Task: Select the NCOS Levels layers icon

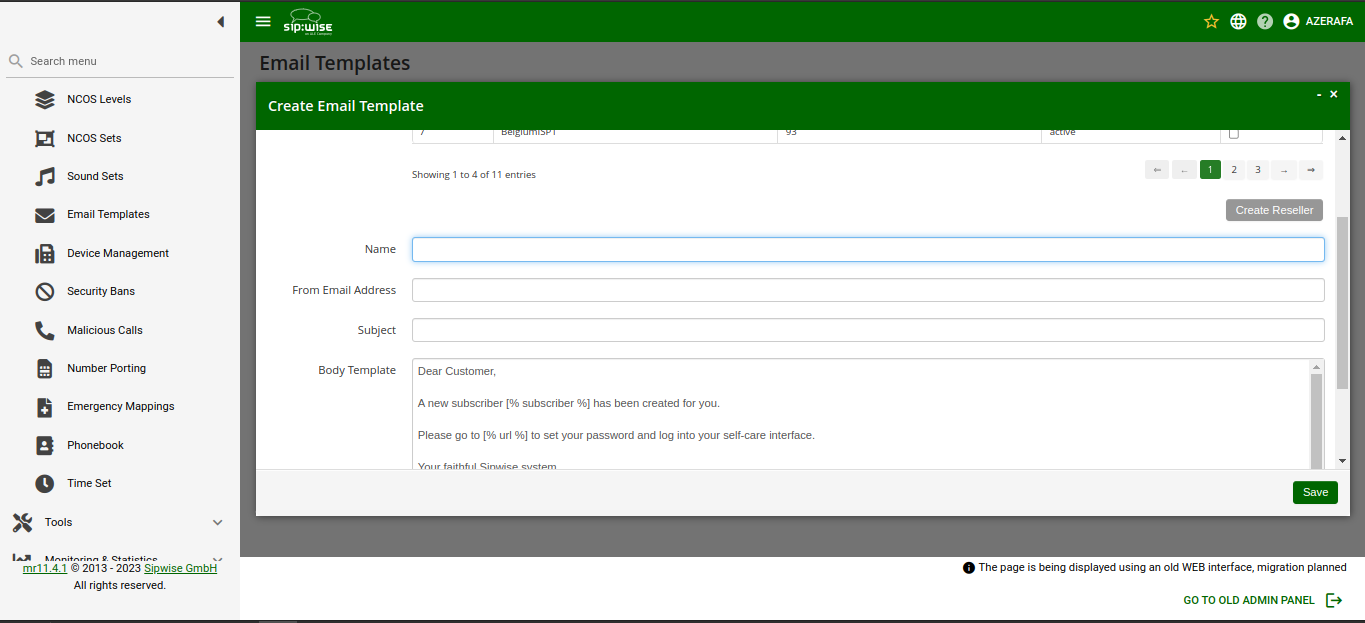Action: [44, 98]
